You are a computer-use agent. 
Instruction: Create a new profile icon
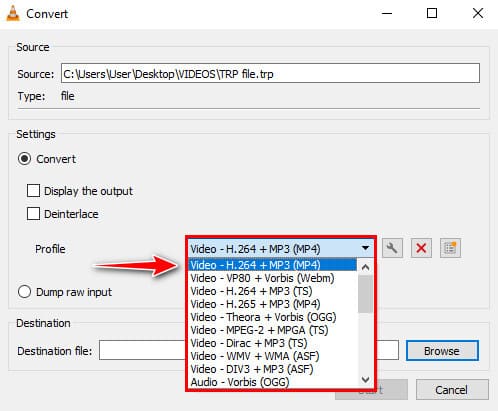[450, 248]
